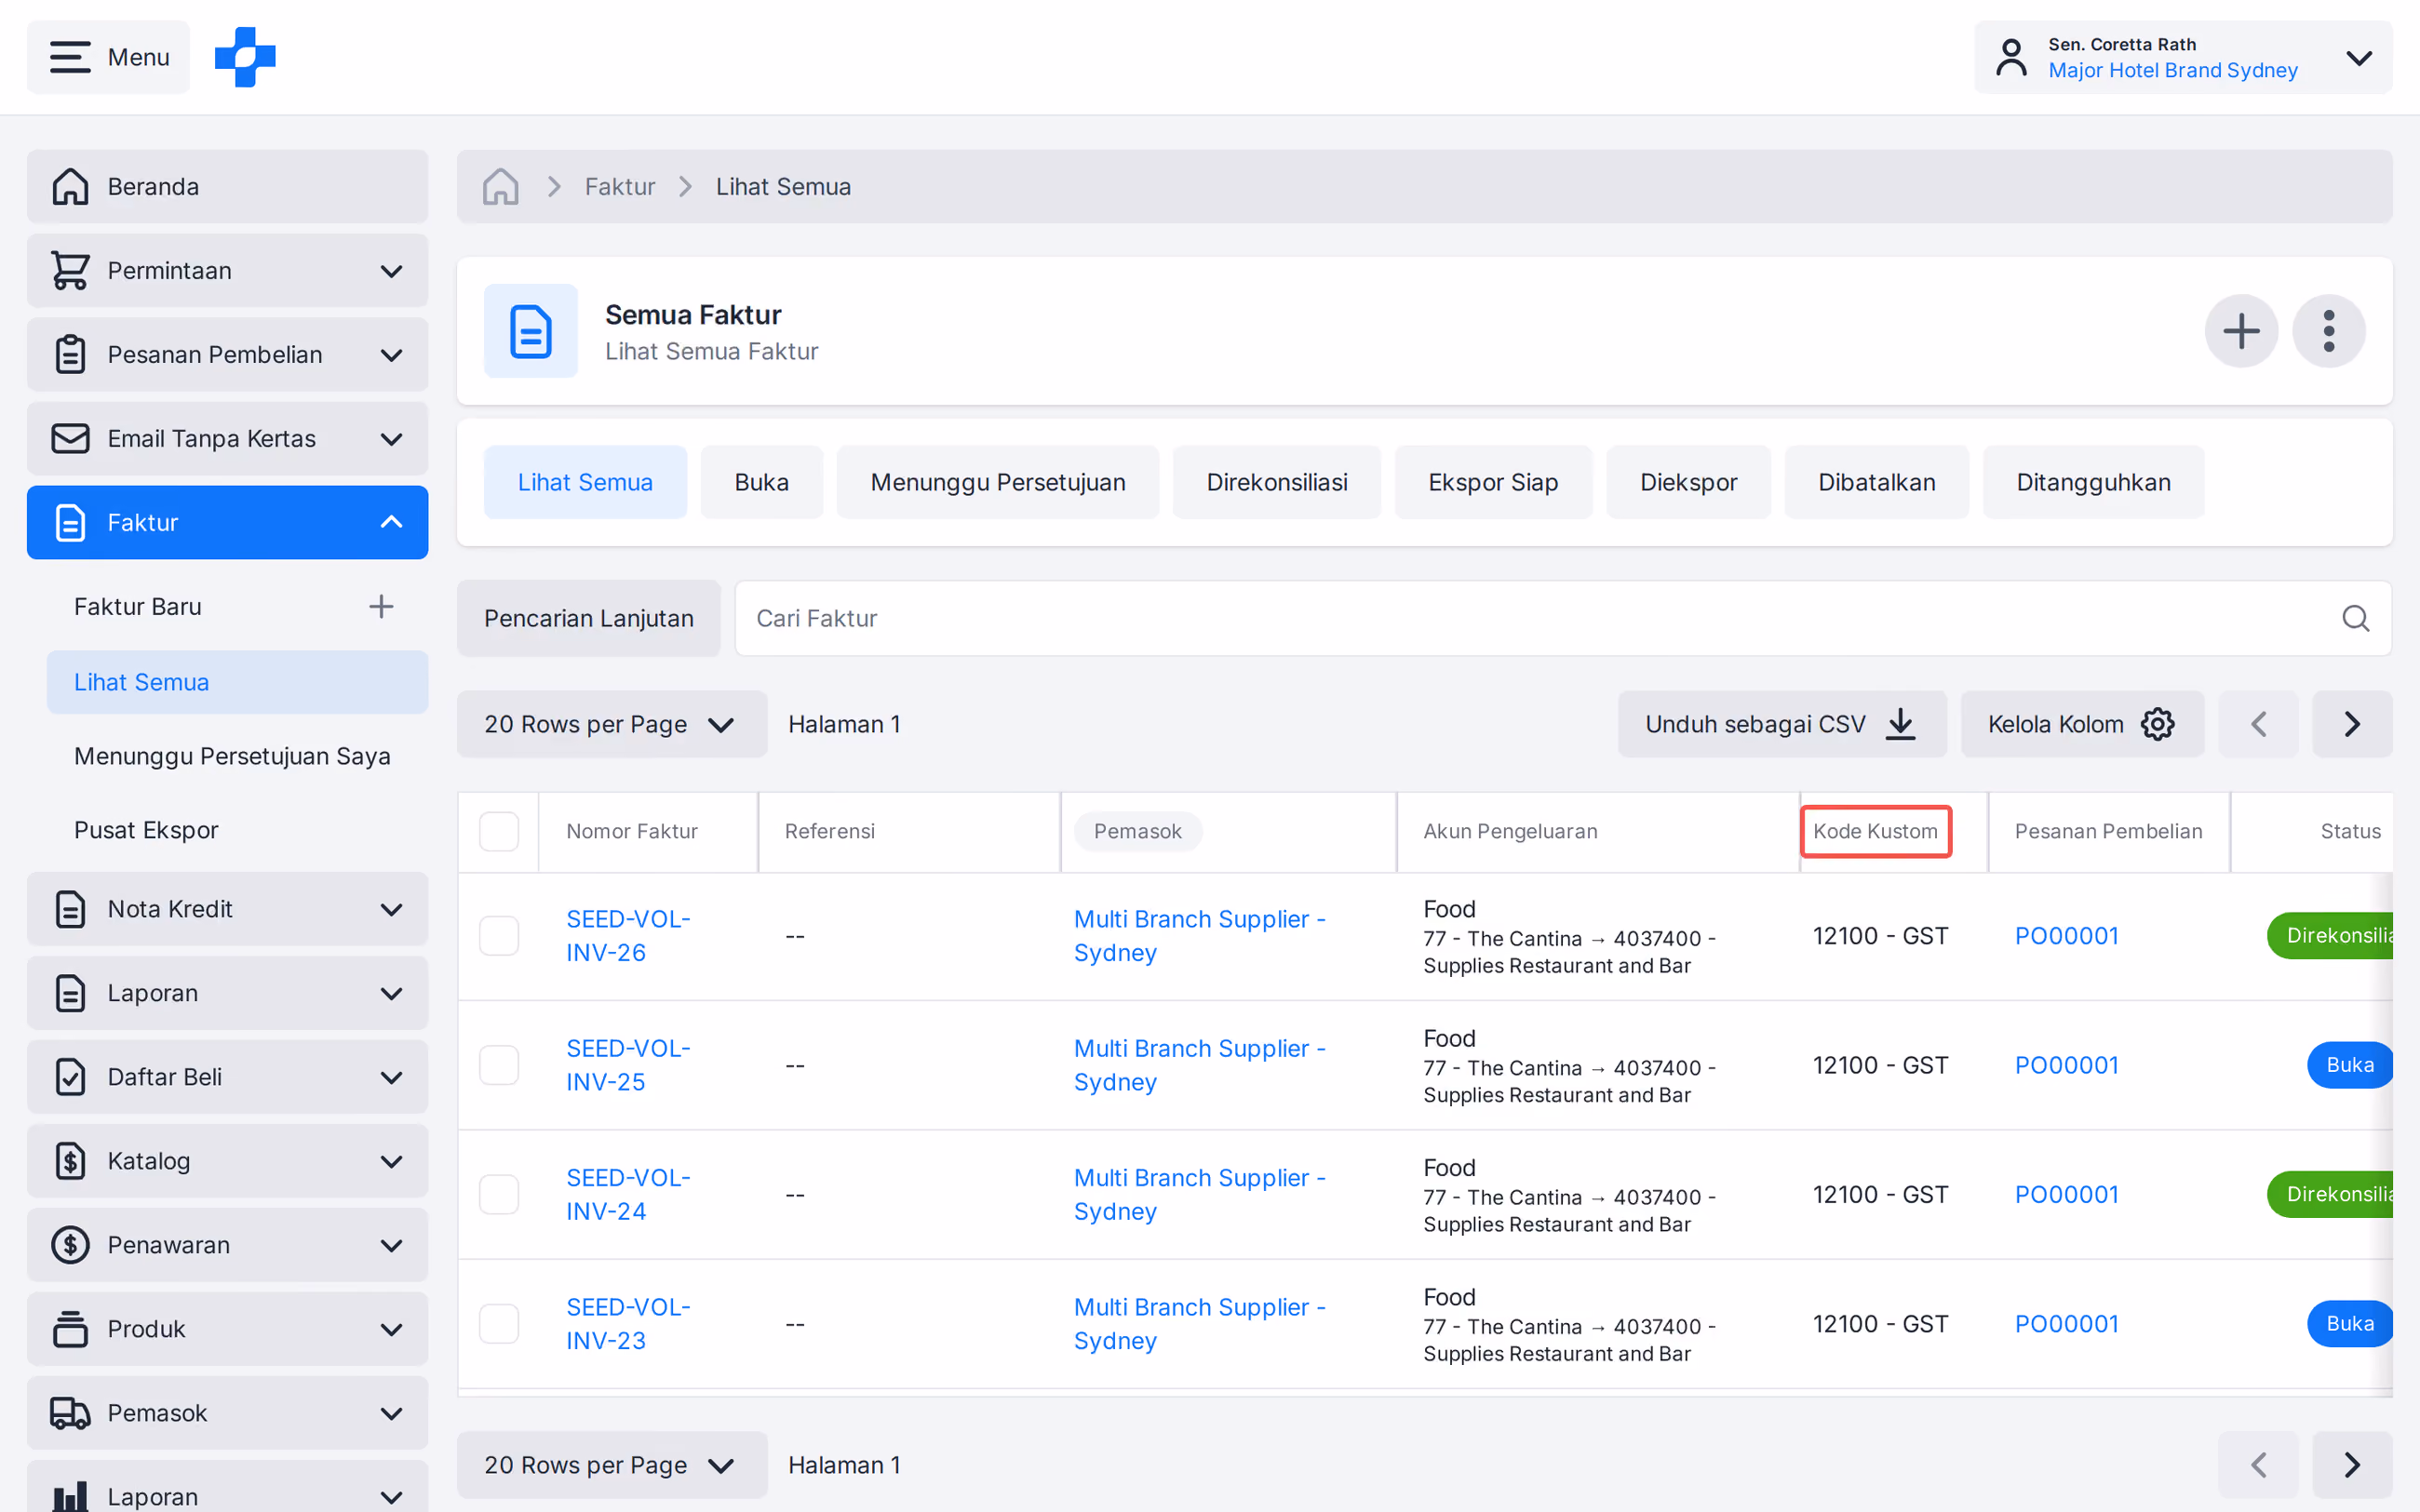Viewport: 2420px width, 1512px height.
Task: Open Pencarian Lanjutan advanced search
Action: [588, 618]
